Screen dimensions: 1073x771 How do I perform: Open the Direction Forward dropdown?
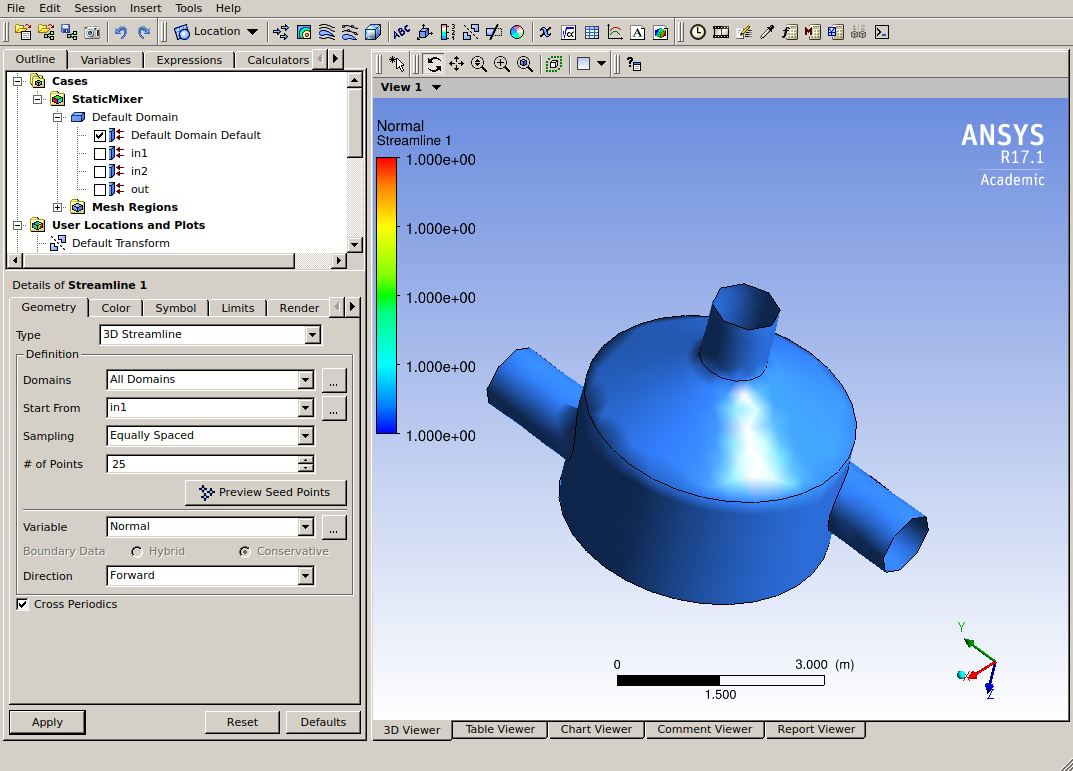(x=306, y=576)
